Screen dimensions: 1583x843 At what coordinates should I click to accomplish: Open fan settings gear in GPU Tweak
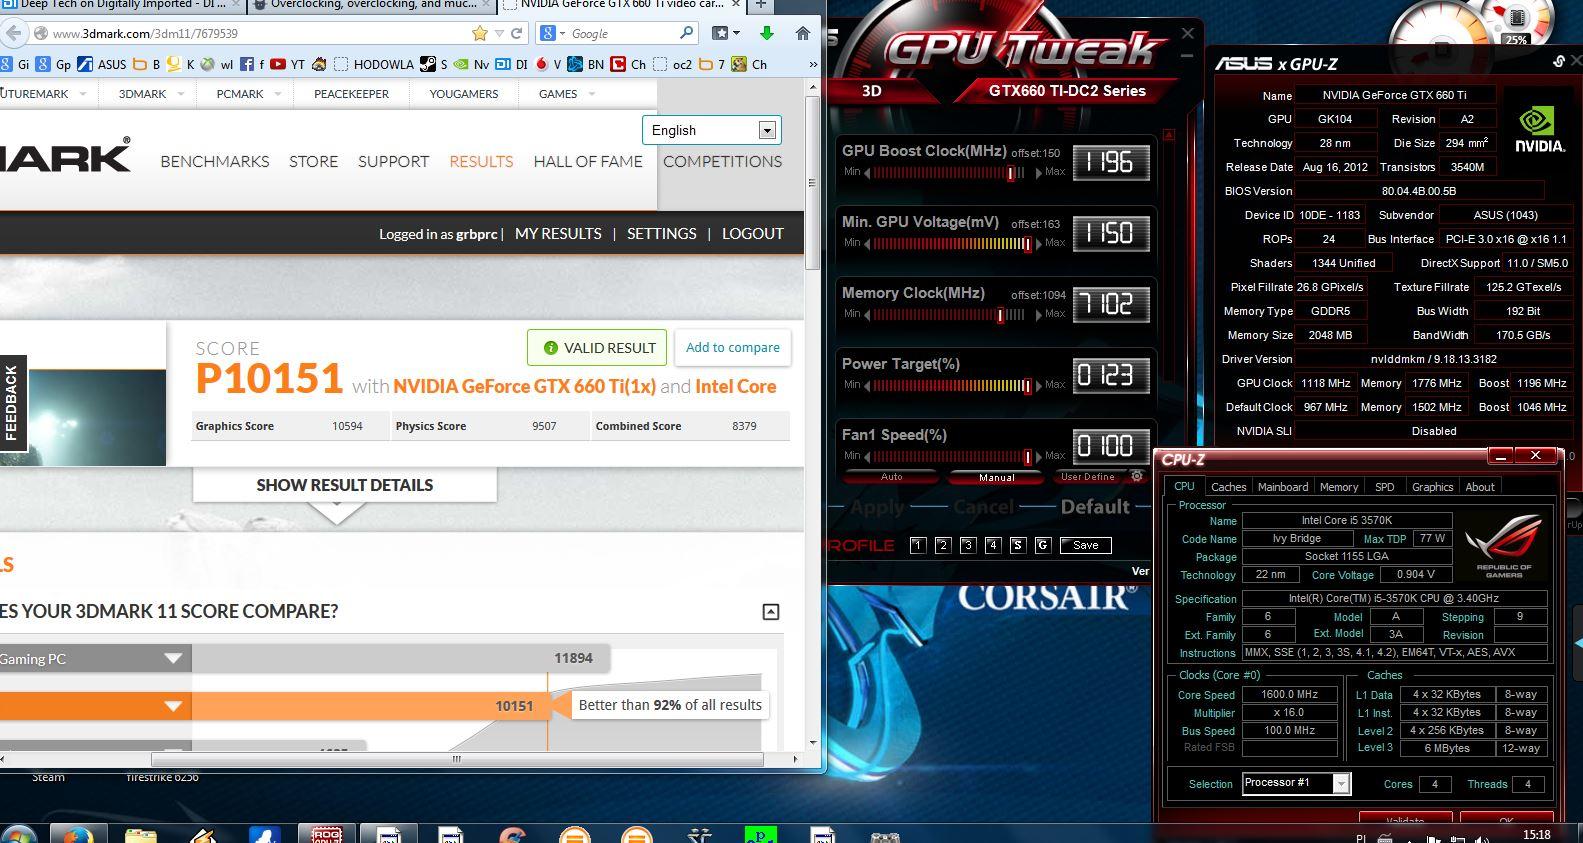tap(1137, 476)
